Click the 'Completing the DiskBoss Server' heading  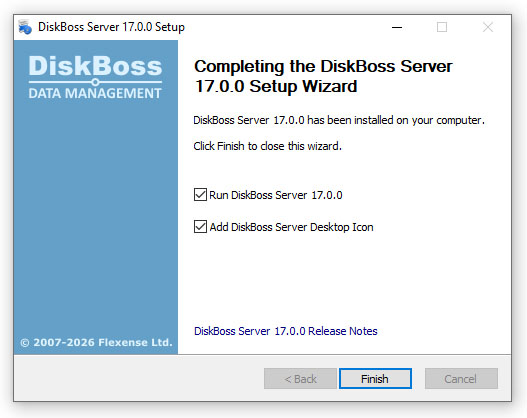[323, 76]
